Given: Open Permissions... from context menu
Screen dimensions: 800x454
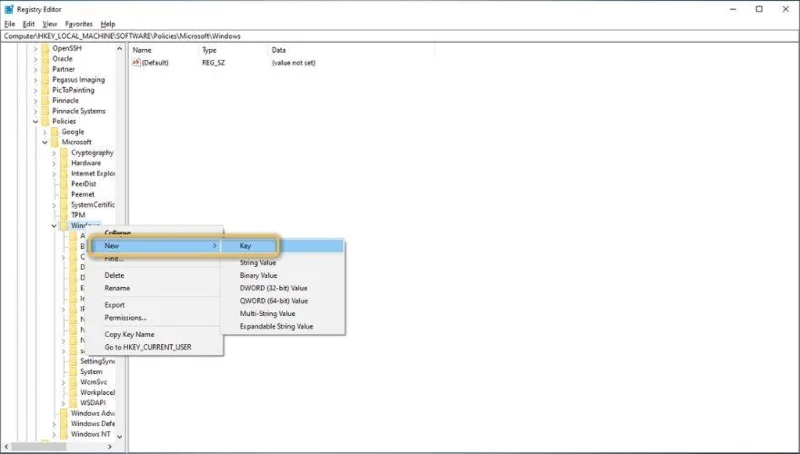Looking at the screenshot, I should 155,318.
